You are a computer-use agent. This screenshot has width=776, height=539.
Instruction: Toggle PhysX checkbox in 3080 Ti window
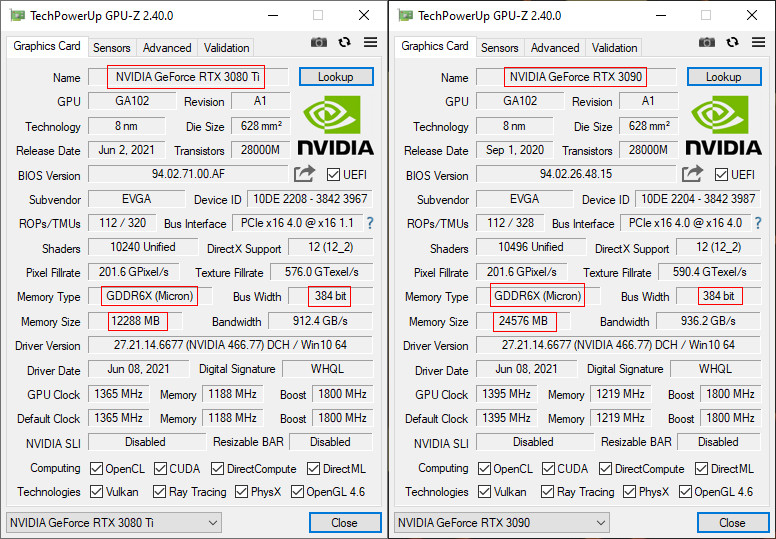click(242, 491)
